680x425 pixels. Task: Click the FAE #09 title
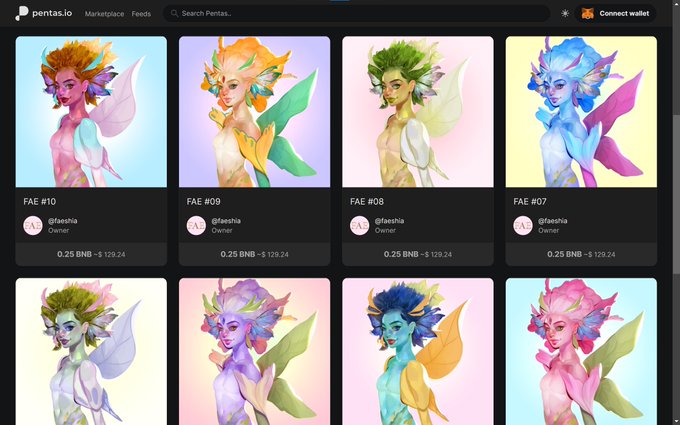203,202
